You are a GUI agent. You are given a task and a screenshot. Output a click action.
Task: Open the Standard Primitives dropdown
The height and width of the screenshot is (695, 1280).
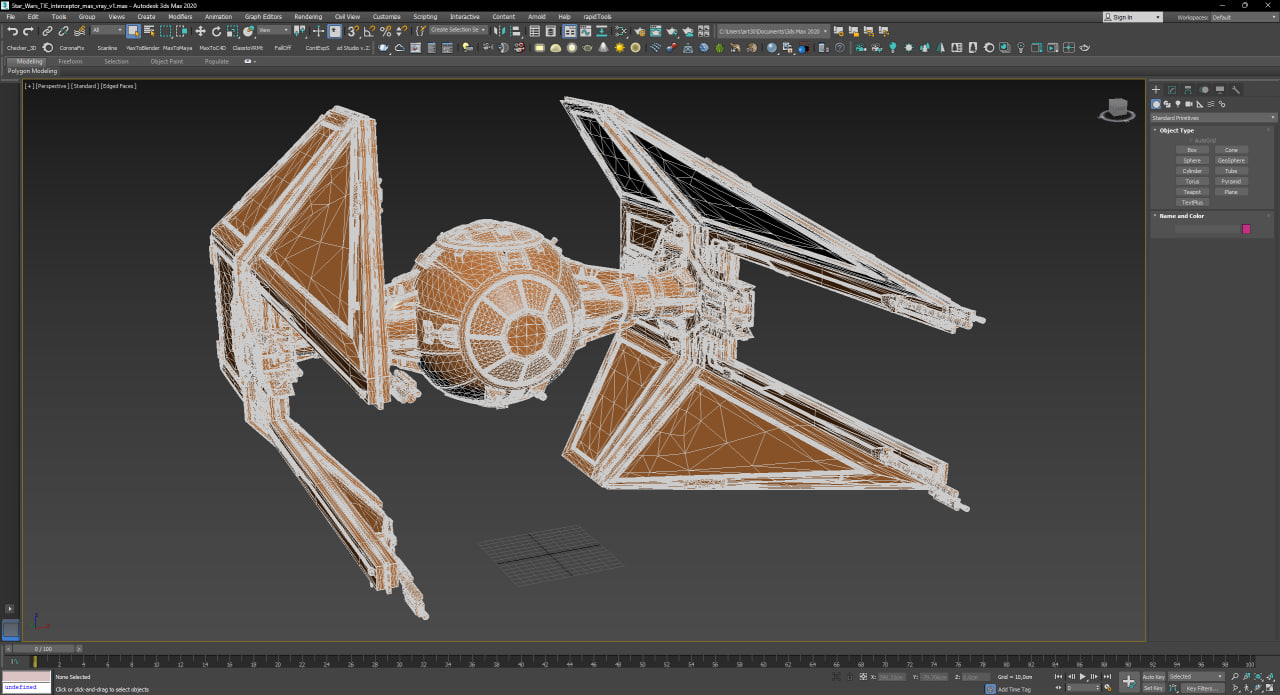tap(1214, 118)
